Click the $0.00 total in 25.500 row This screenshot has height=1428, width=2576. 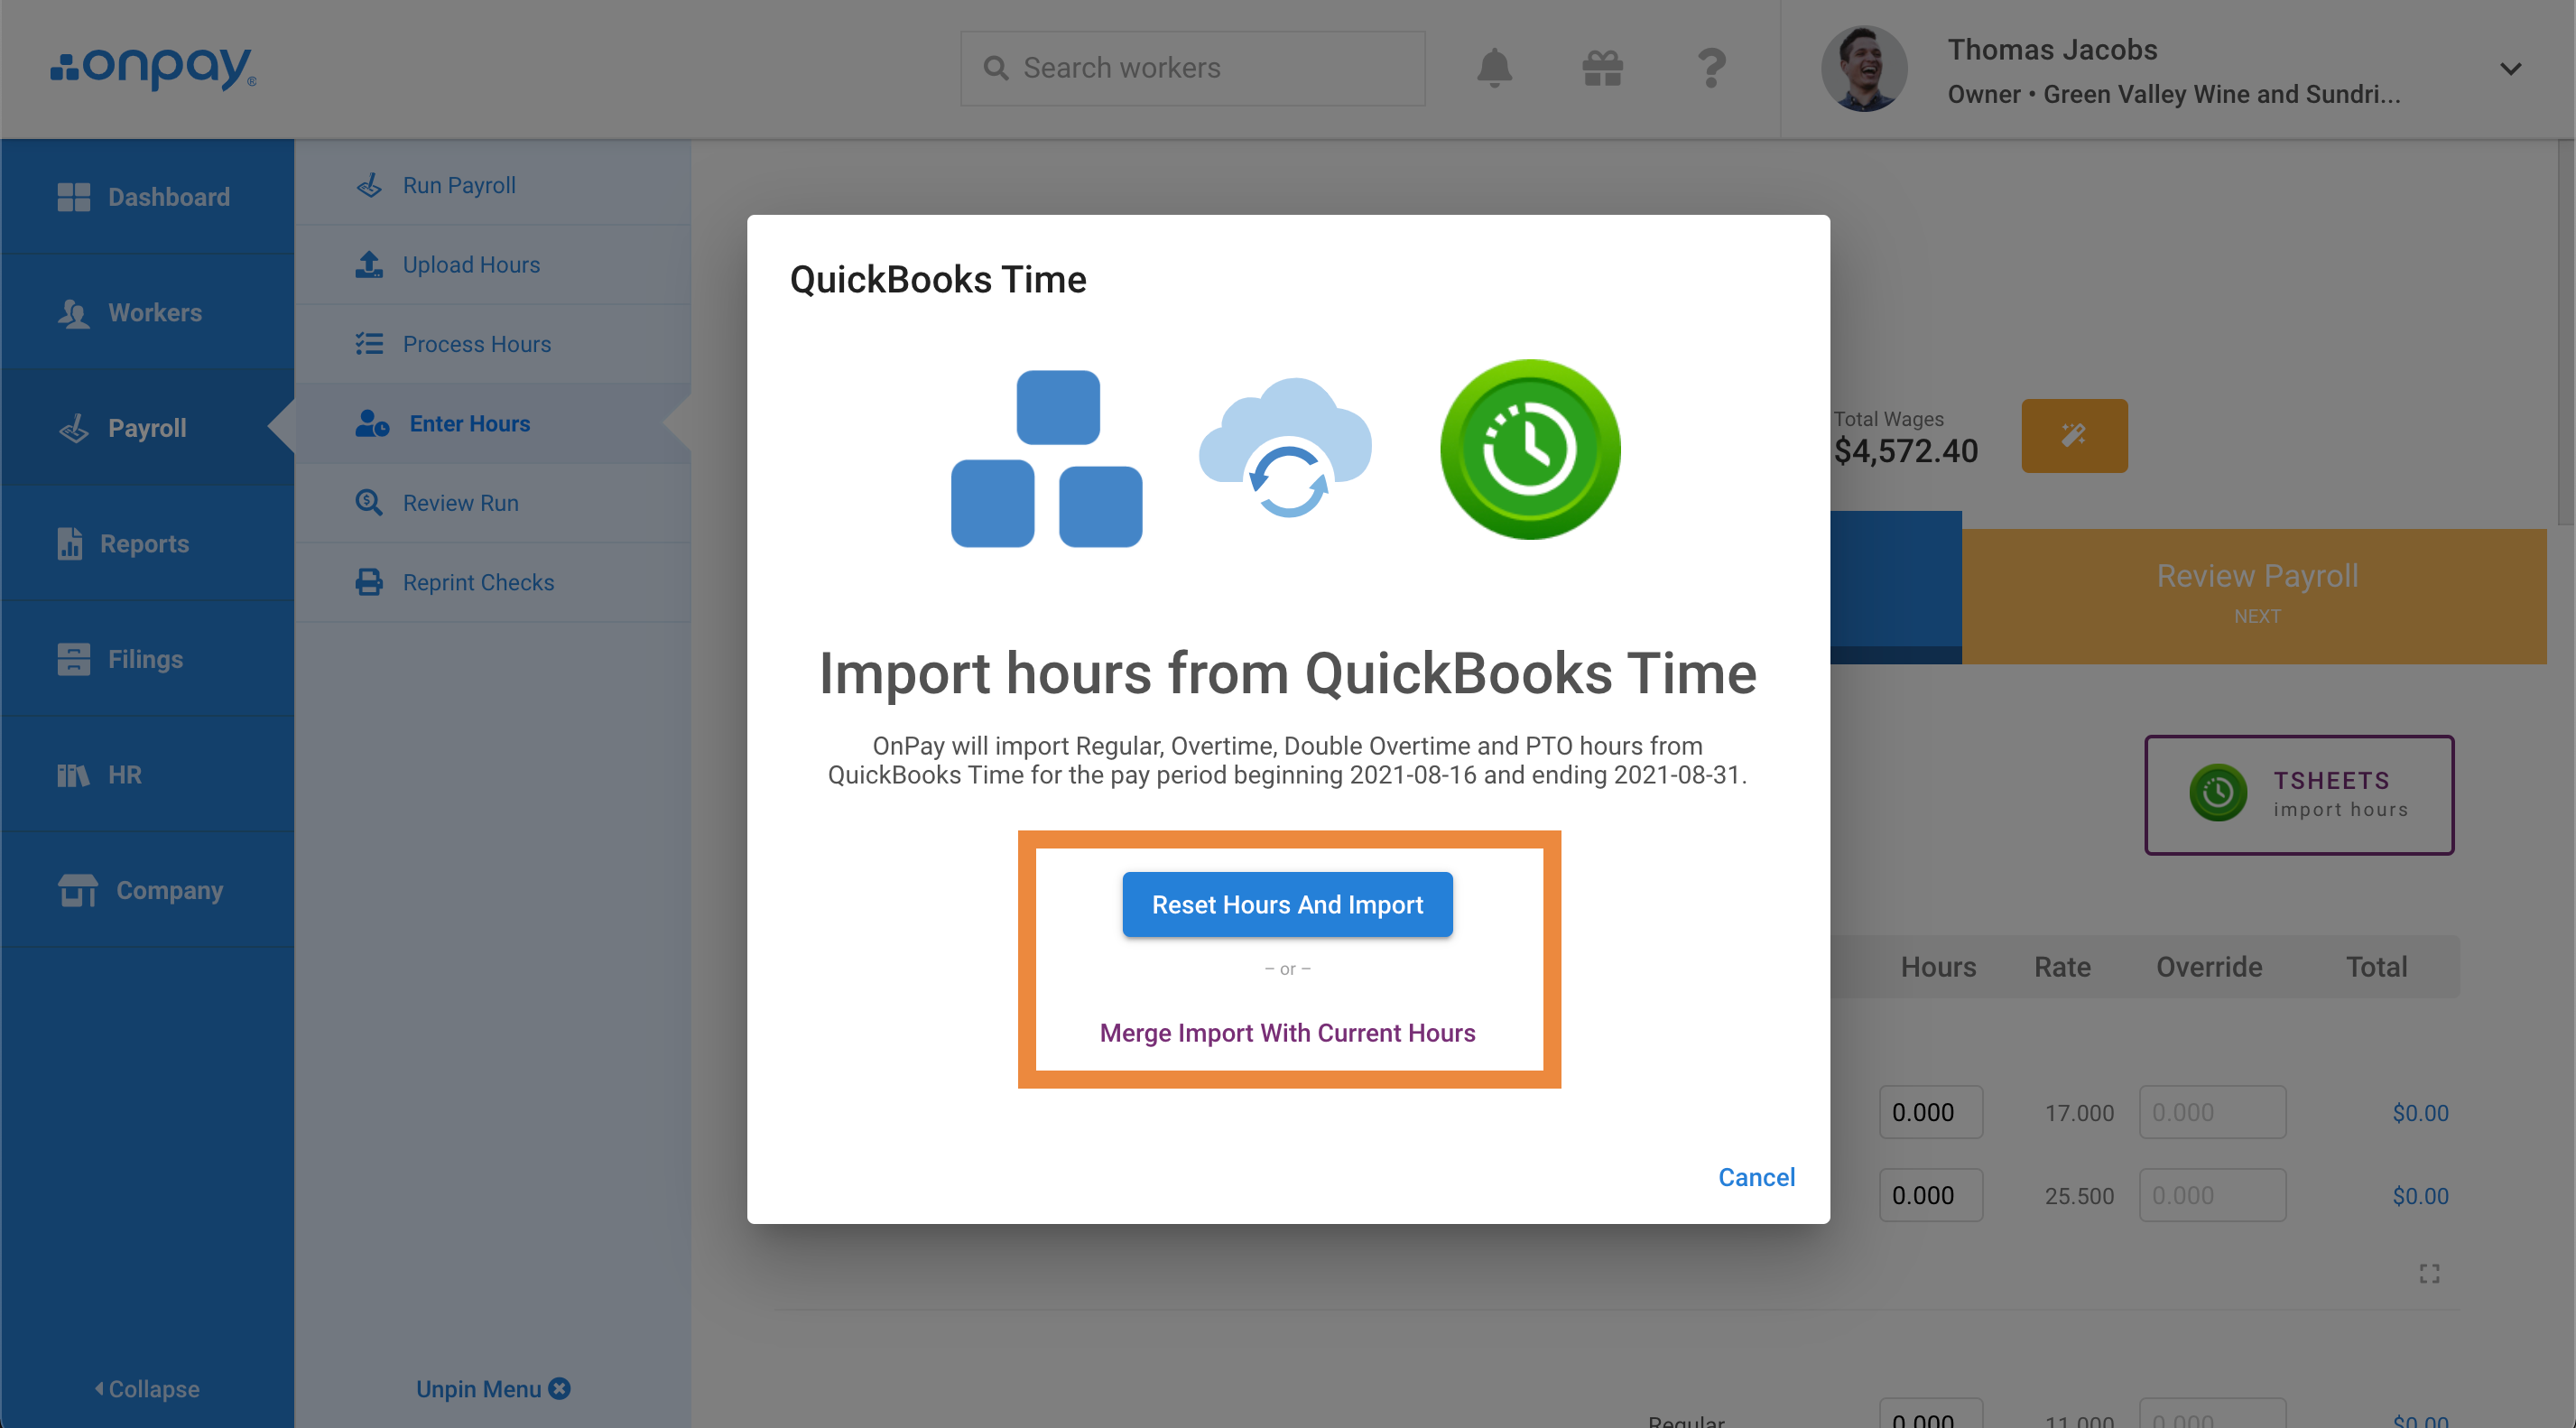click(x=2420, y=1196)
